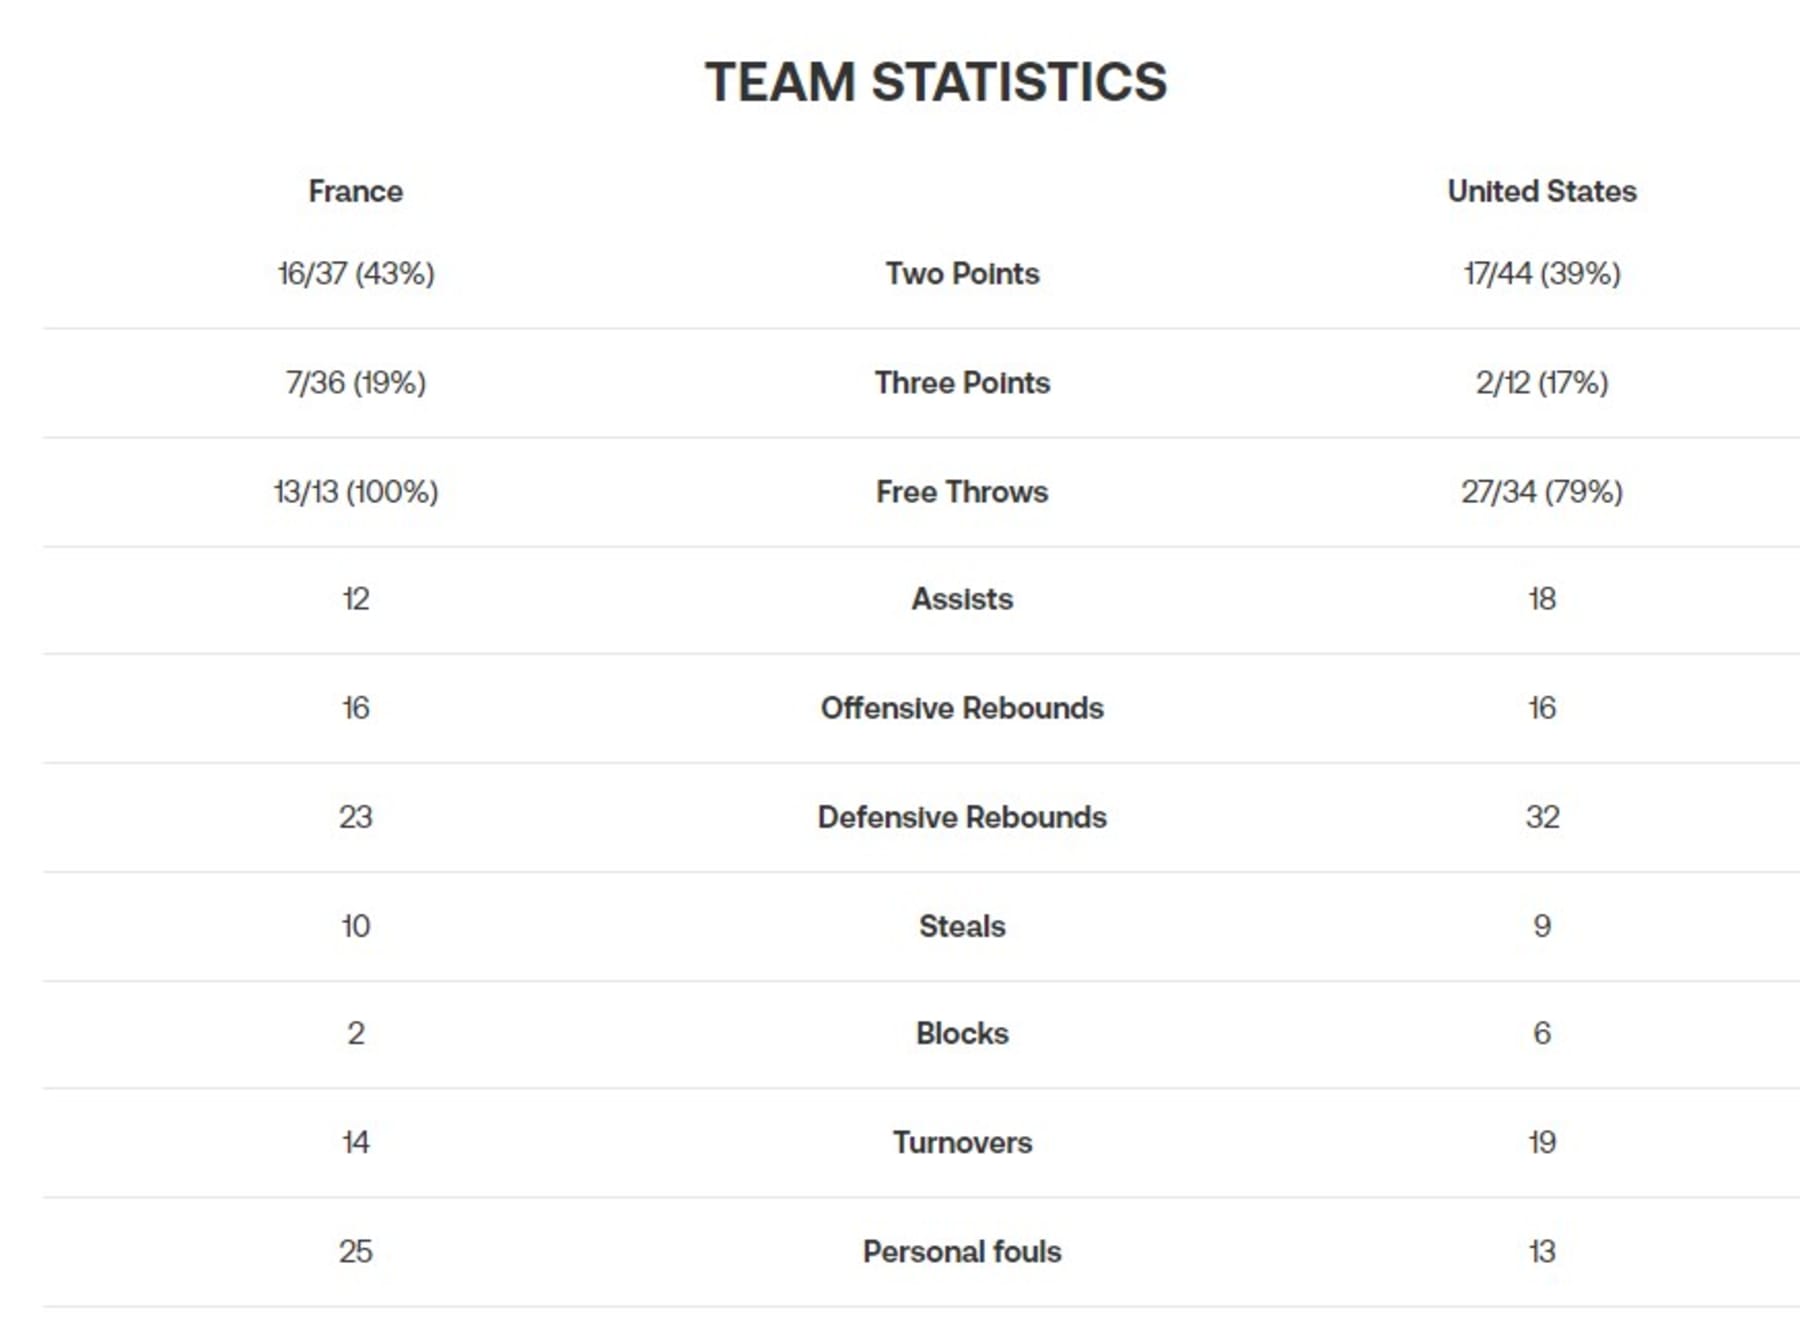Click the Offensive Rebounds label
Viewport: 1800px width, 1322px height.
click(x=962, y=707)
